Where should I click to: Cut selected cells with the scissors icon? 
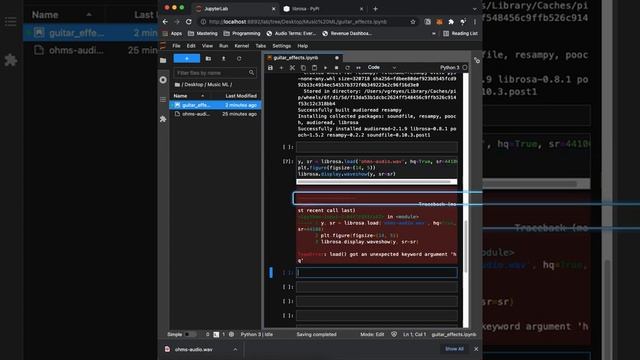click(292, 68)
